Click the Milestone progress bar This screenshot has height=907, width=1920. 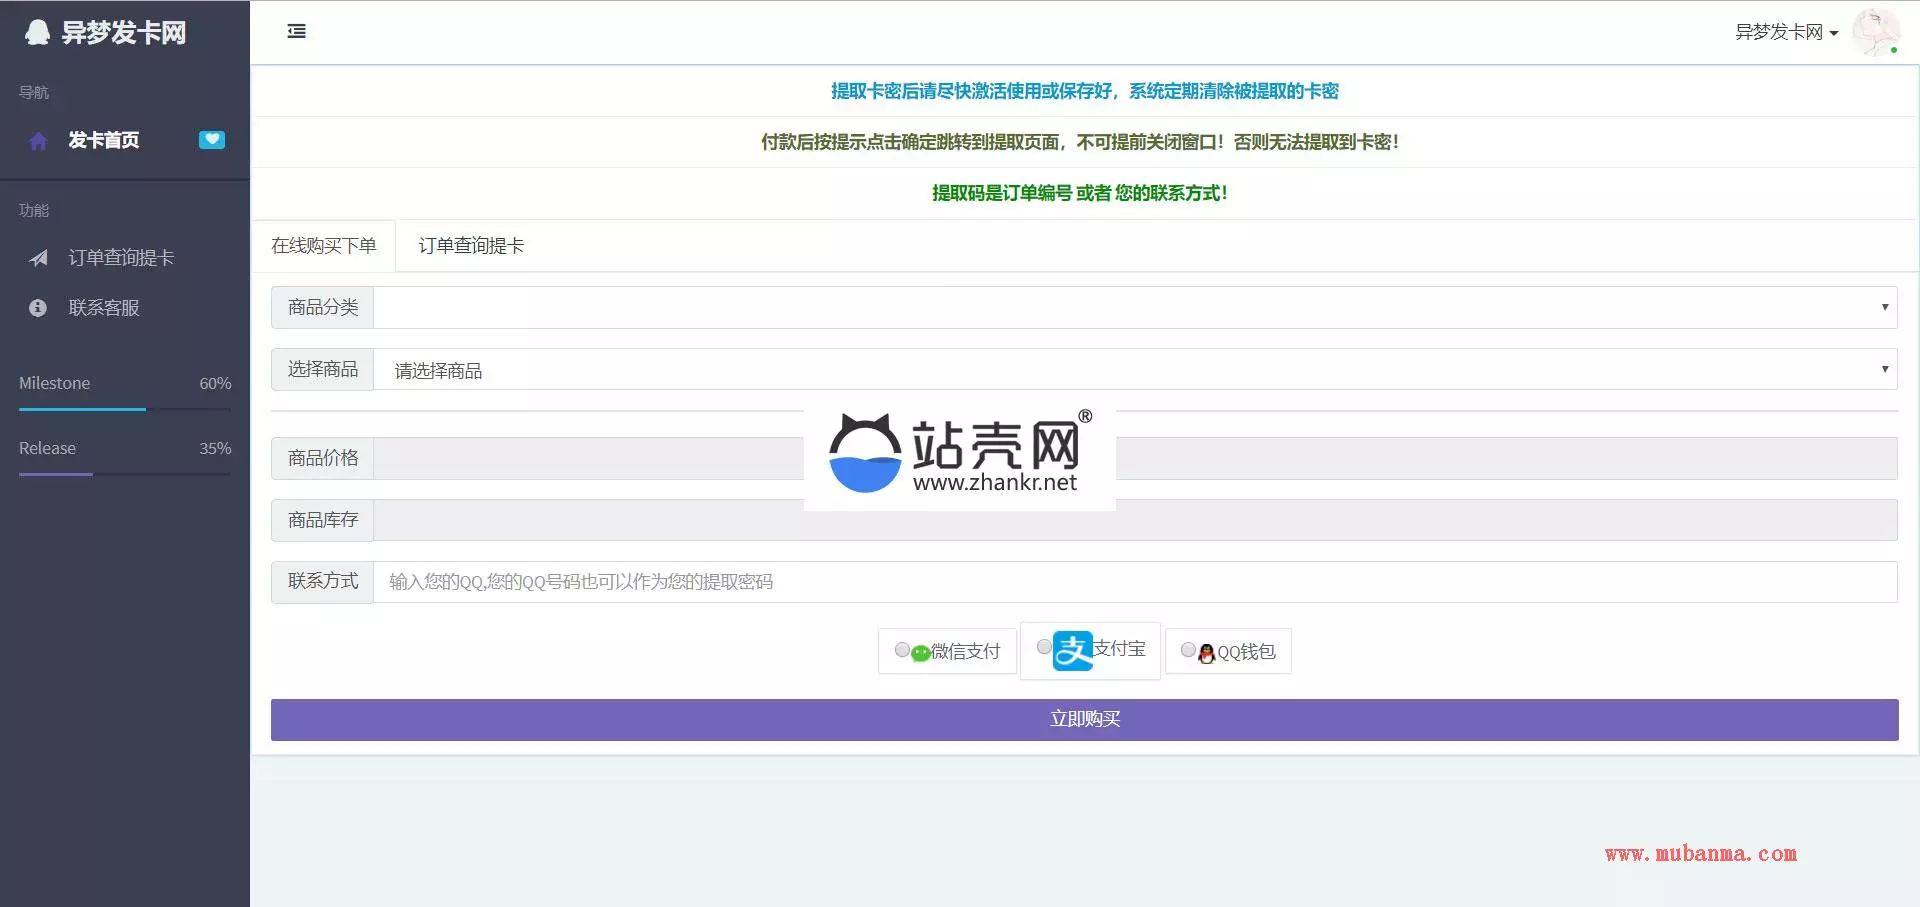coord(125,409)
